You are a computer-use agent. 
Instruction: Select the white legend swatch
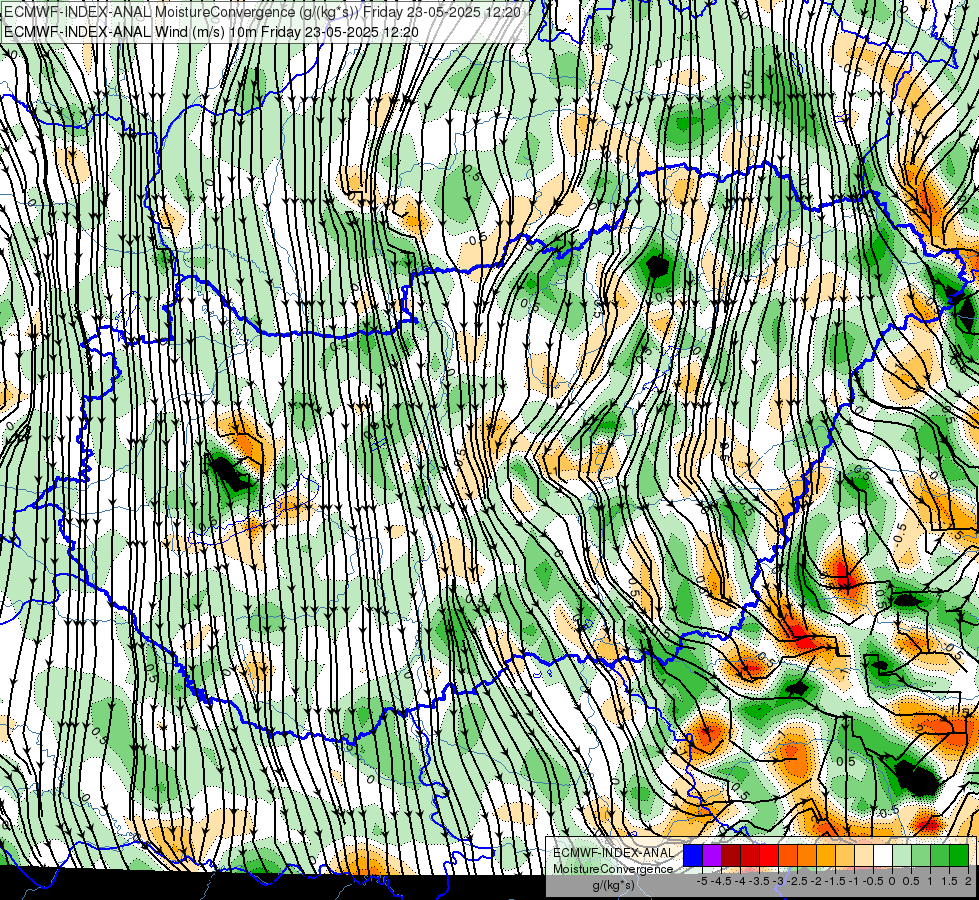click(x=883, y=855)
